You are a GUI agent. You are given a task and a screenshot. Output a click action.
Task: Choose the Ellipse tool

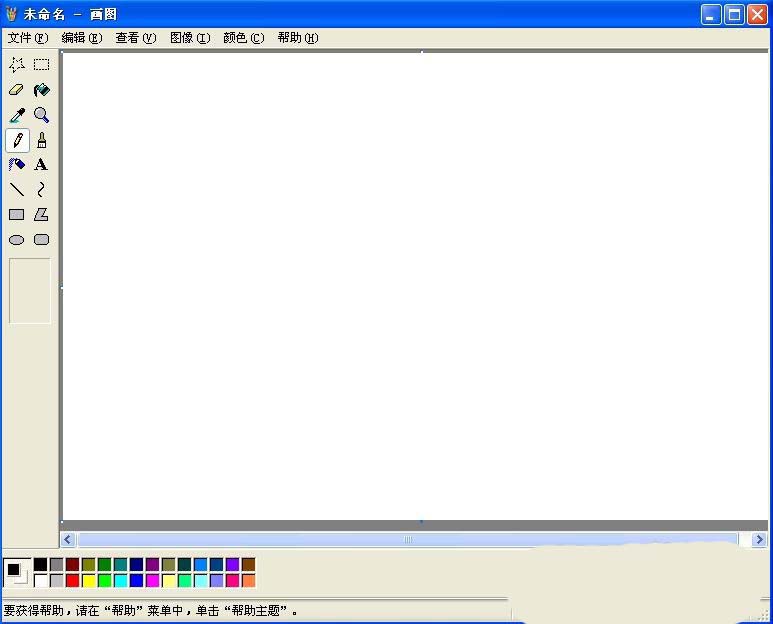[17, 240]
